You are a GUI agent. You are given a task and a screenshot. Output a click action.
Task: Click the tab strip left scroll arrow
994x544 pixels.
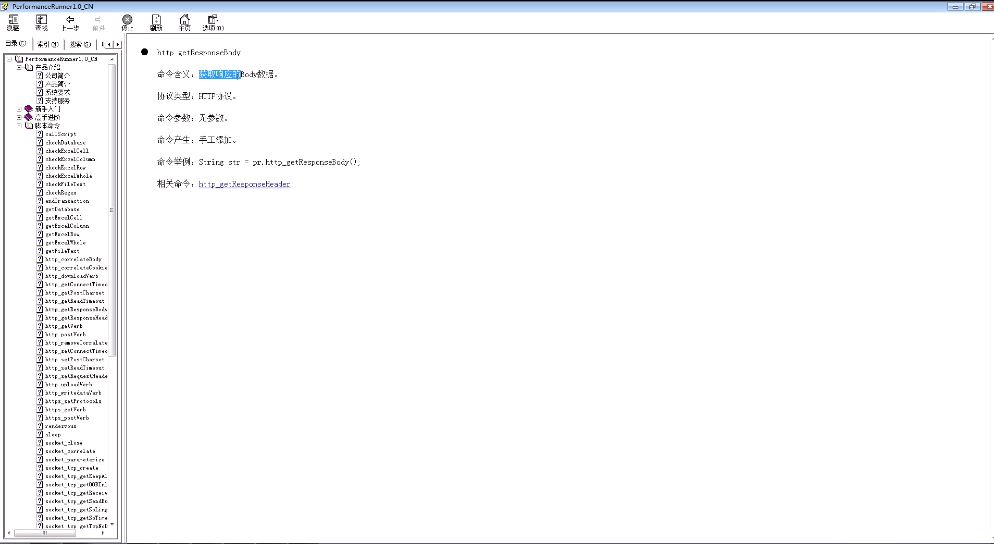pos(108,44)
